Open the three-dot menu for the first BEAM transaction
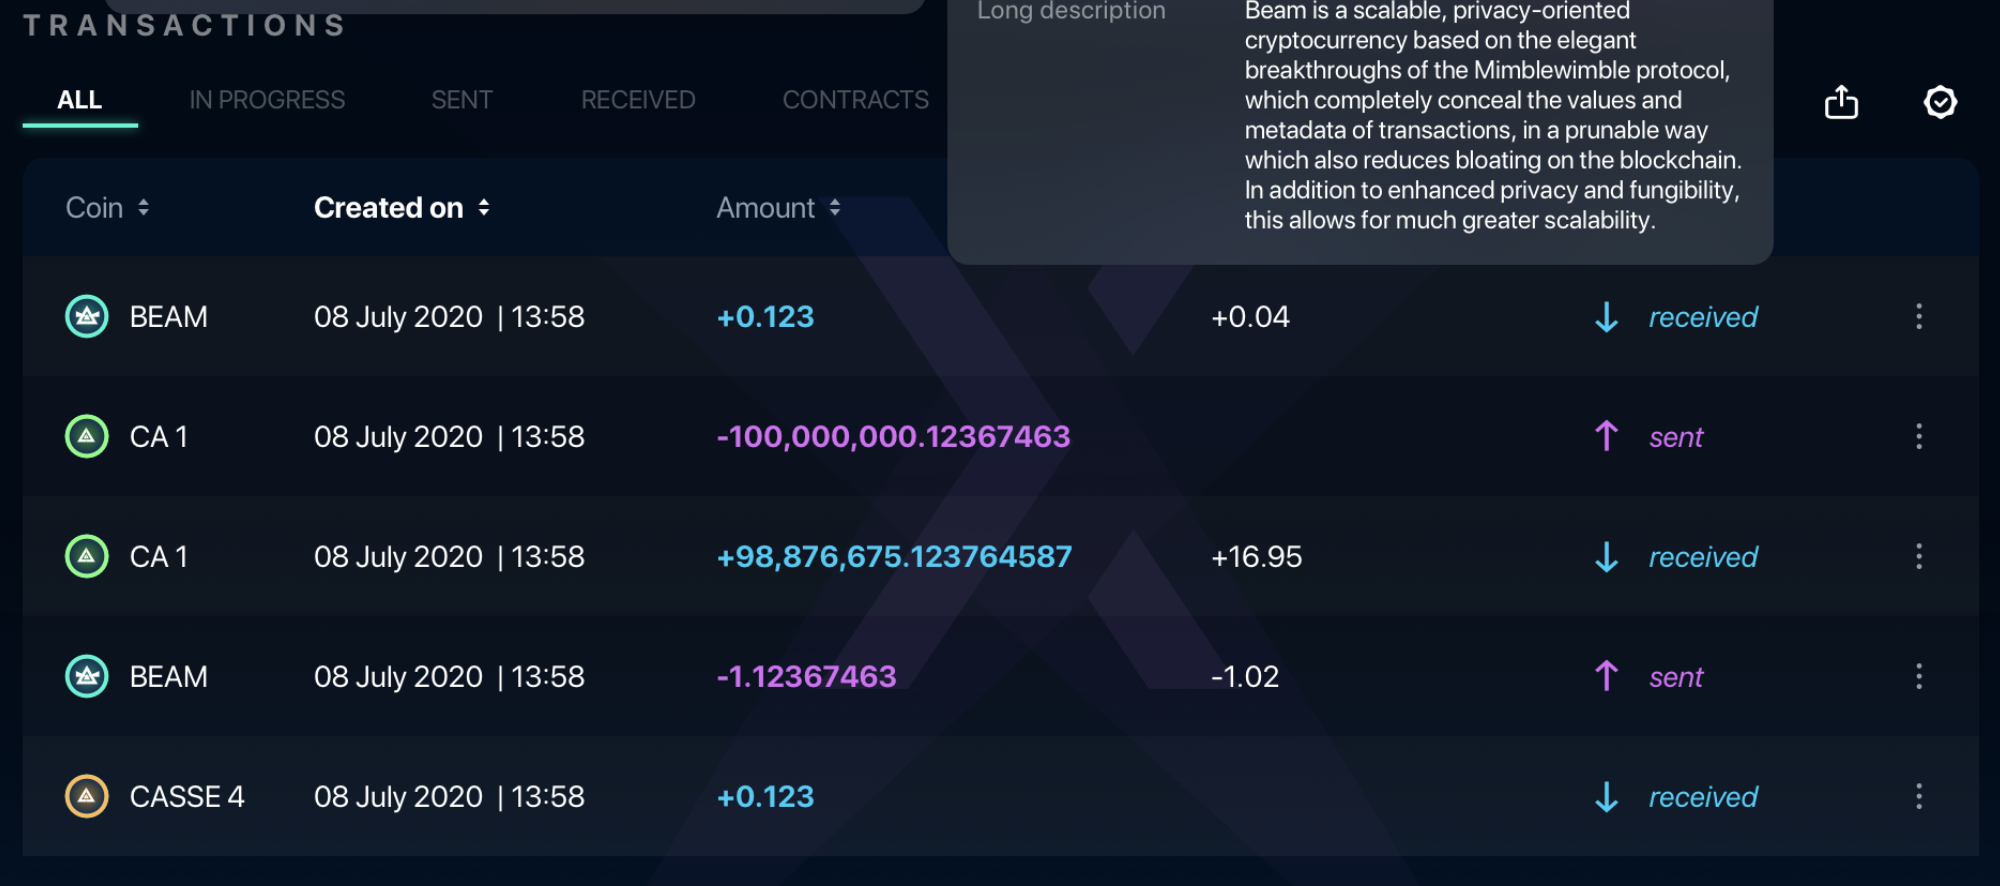 (x=1920, y=317)
